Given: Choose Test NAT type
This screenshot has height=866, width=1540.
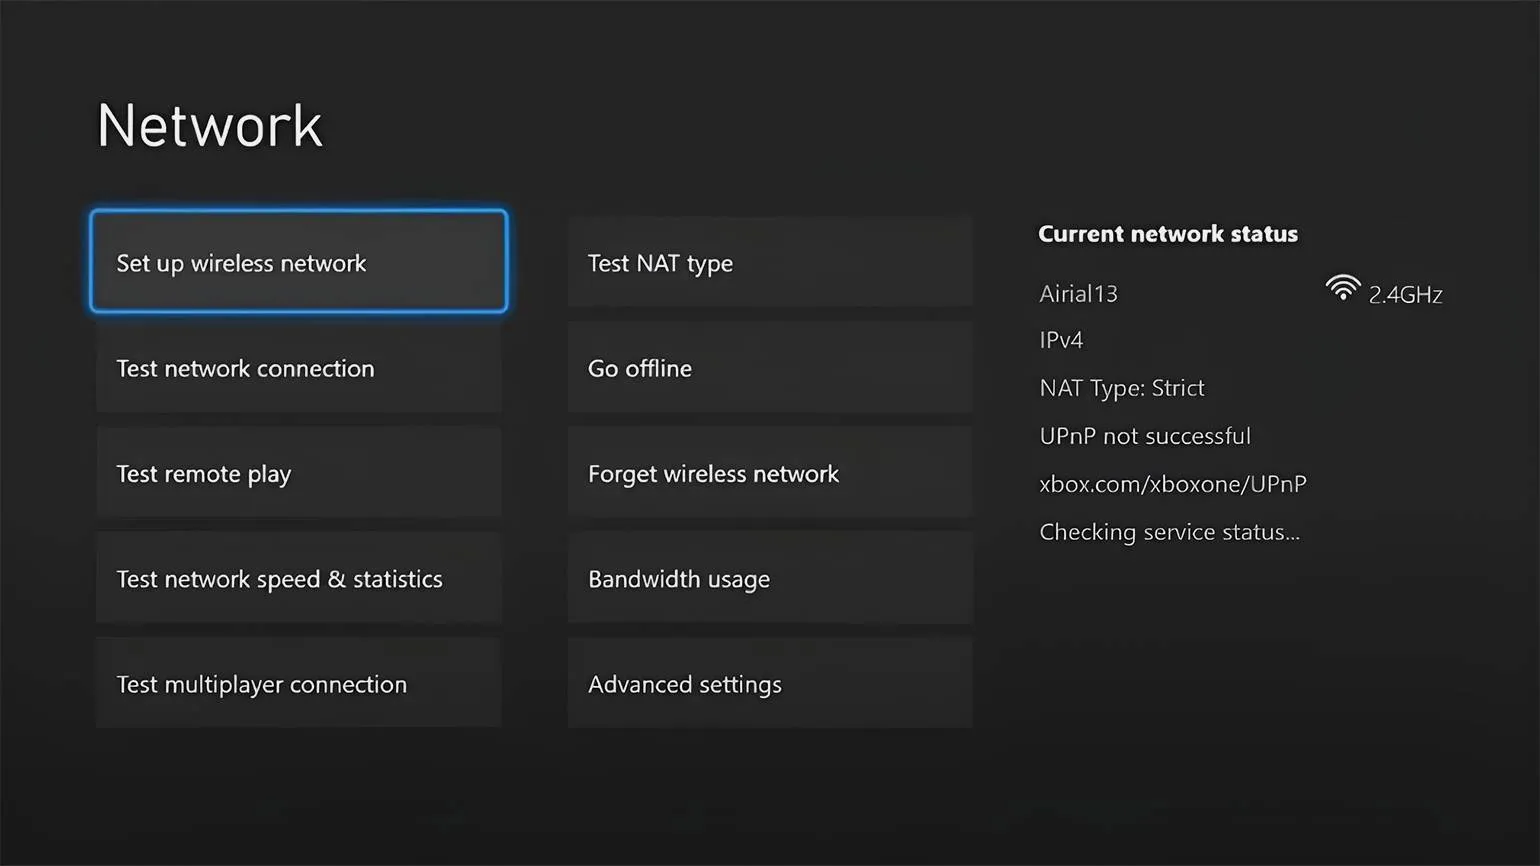Looking at the screenshot, I should 769,262.
